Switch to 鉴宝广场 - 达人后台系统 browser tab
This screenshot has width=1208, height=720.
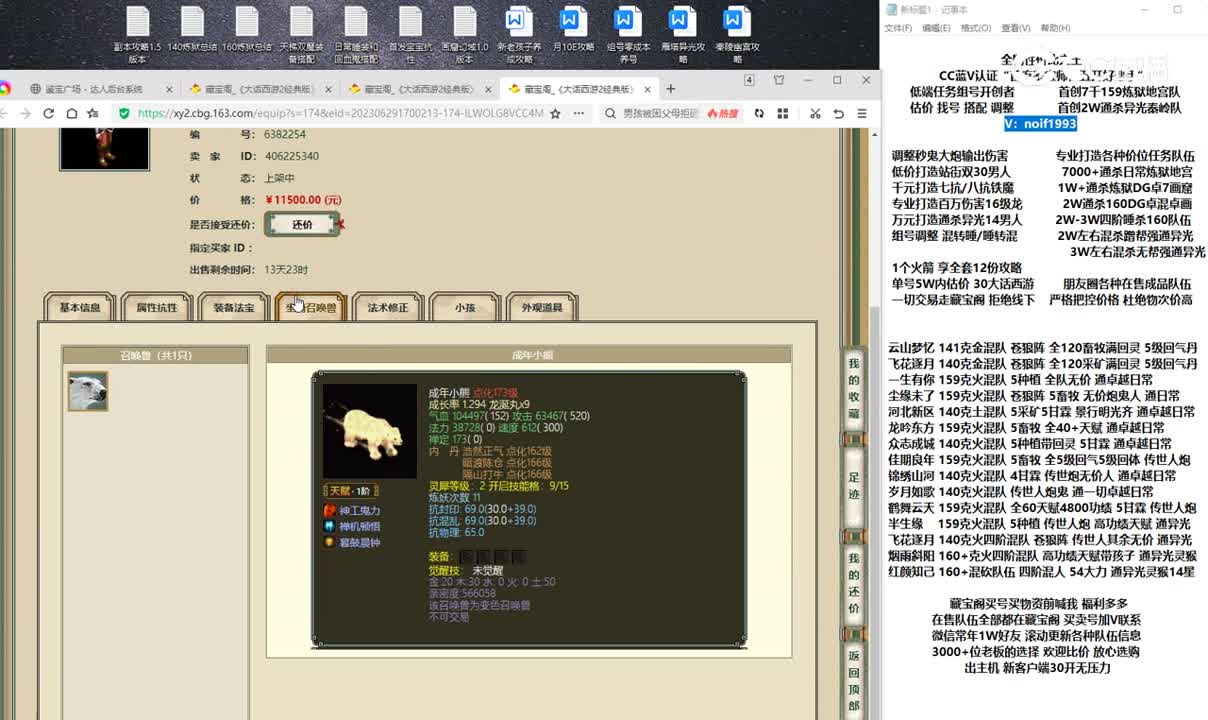[94, 89]
